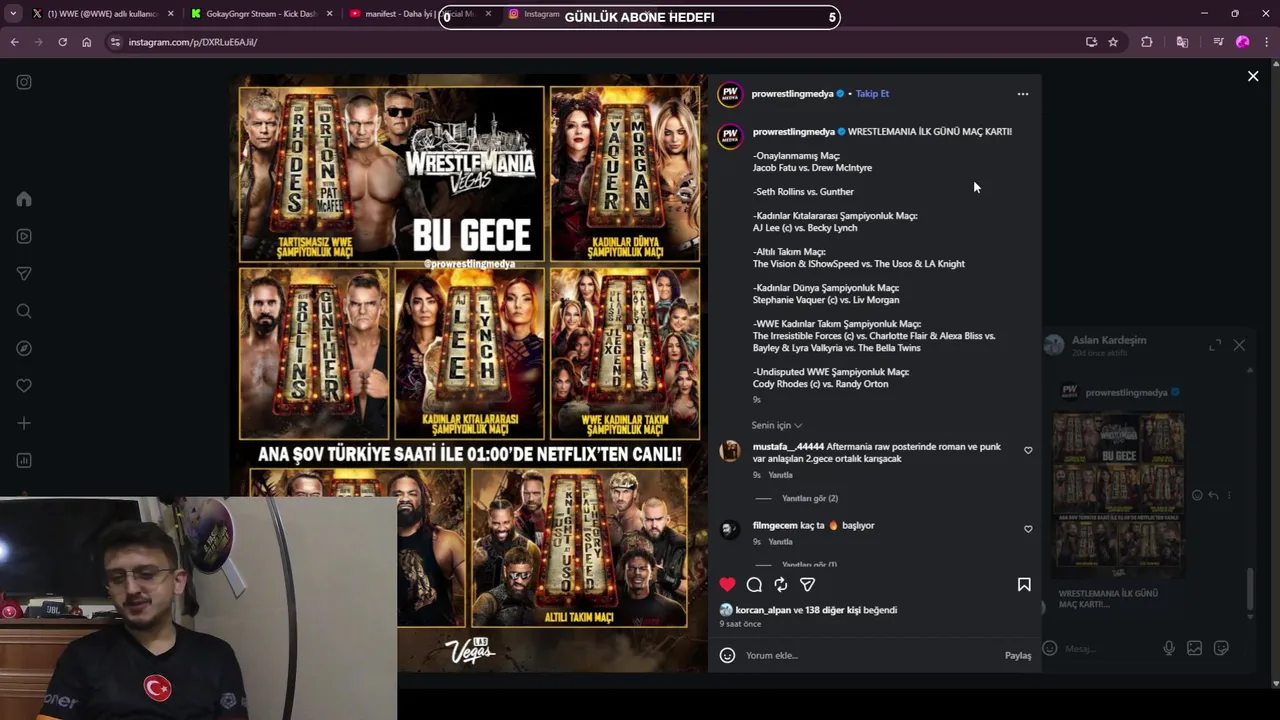
Task: Open prowrestlingmedya profile from the post header
Action: pyautogui.click(x=792, y=94)
